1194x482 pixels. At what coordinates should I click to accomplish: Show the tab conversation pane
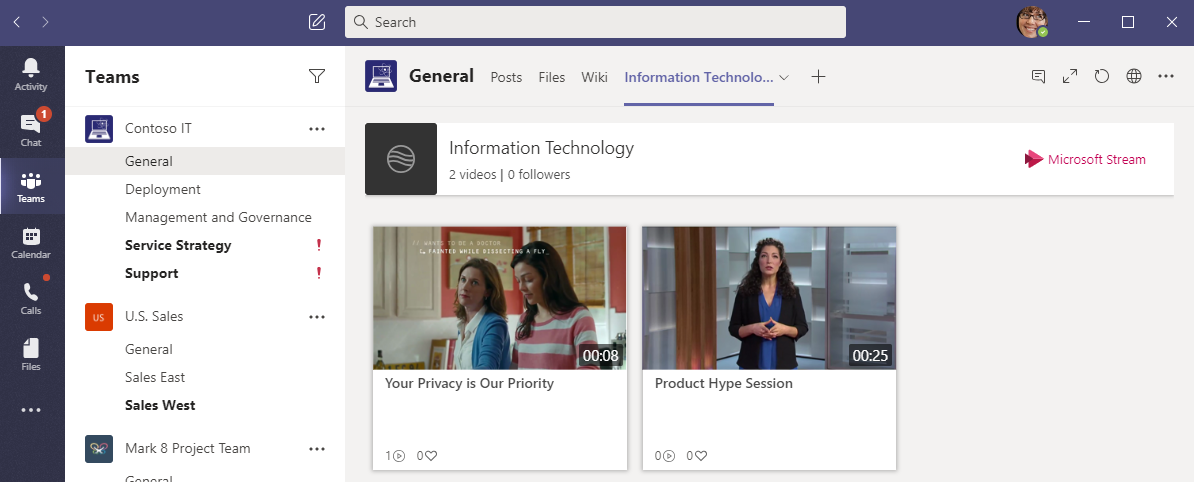point(1038,76)
